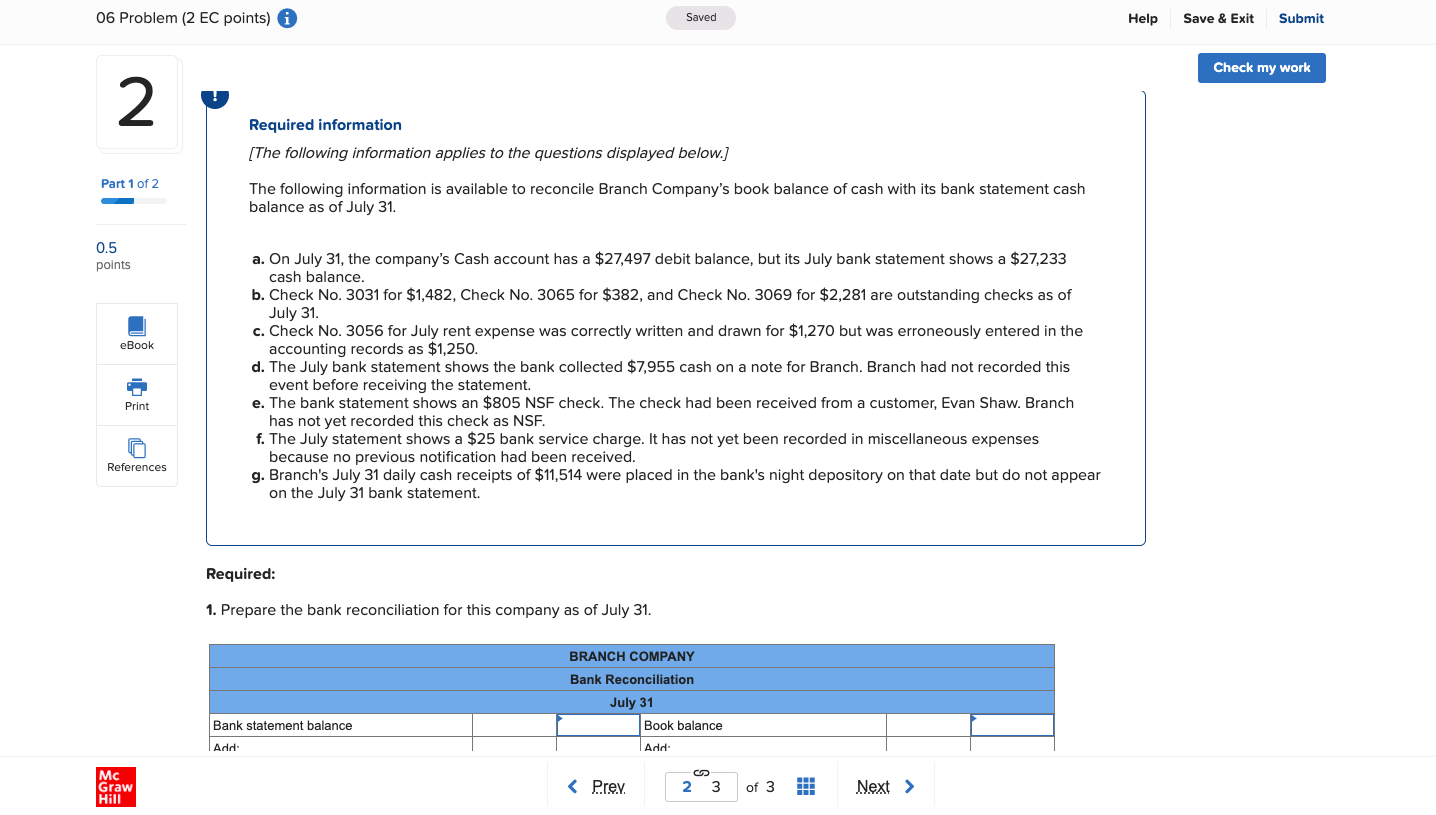Click the first blank cell beside Book balance
The width and height of the screenshot is (1436, 815).
(x=928, y=725)
